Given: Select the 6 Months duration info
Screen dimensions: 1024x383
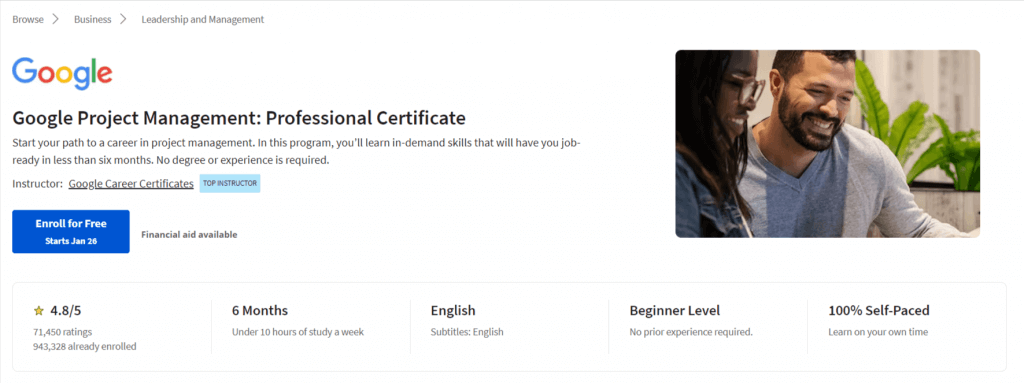Looking at the screenshot, I should [x=298, y=320].
